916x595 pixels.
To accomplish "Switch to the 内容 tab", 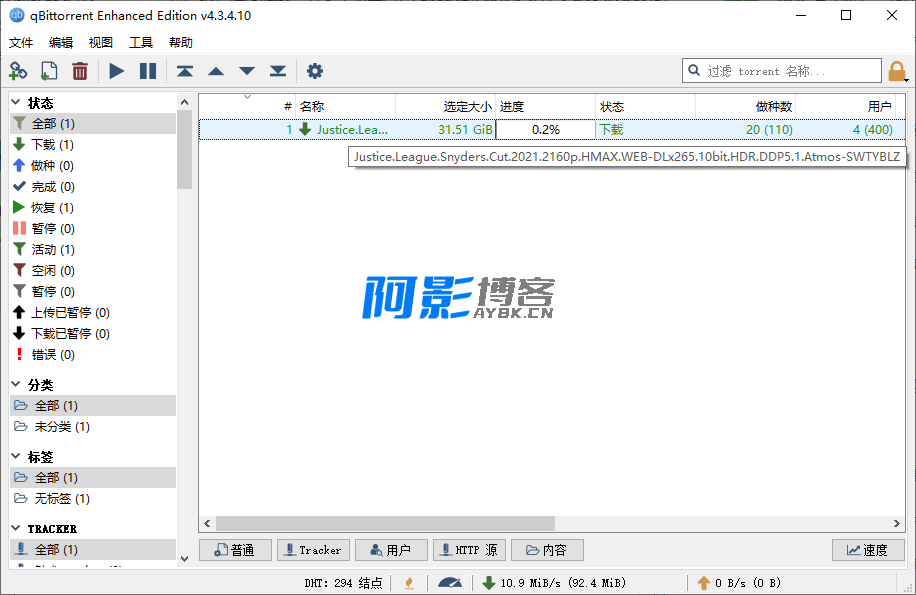I will [547, 550].
